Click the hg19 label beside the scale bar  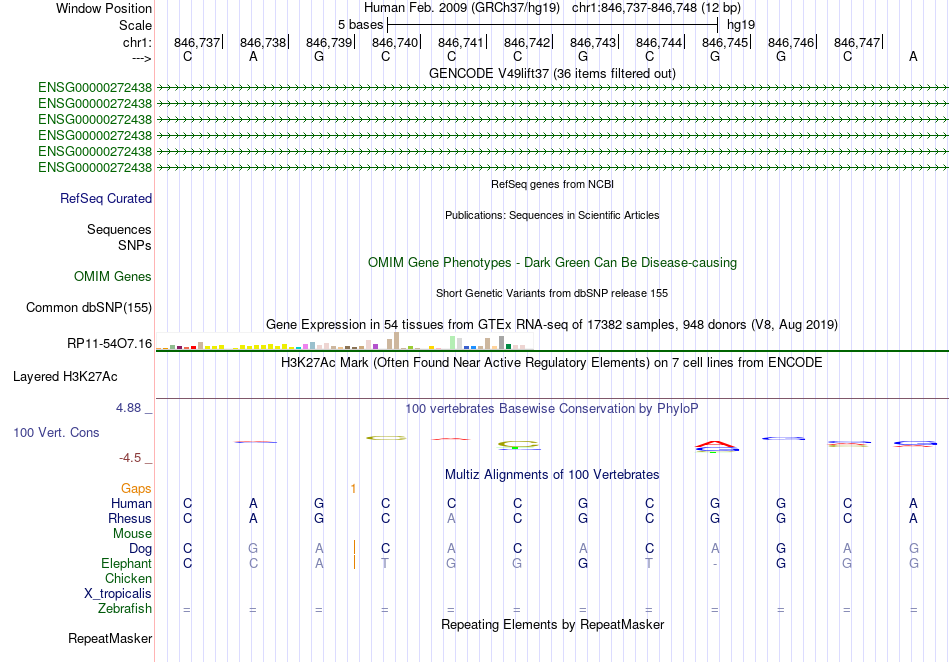[x=741, y=25]
